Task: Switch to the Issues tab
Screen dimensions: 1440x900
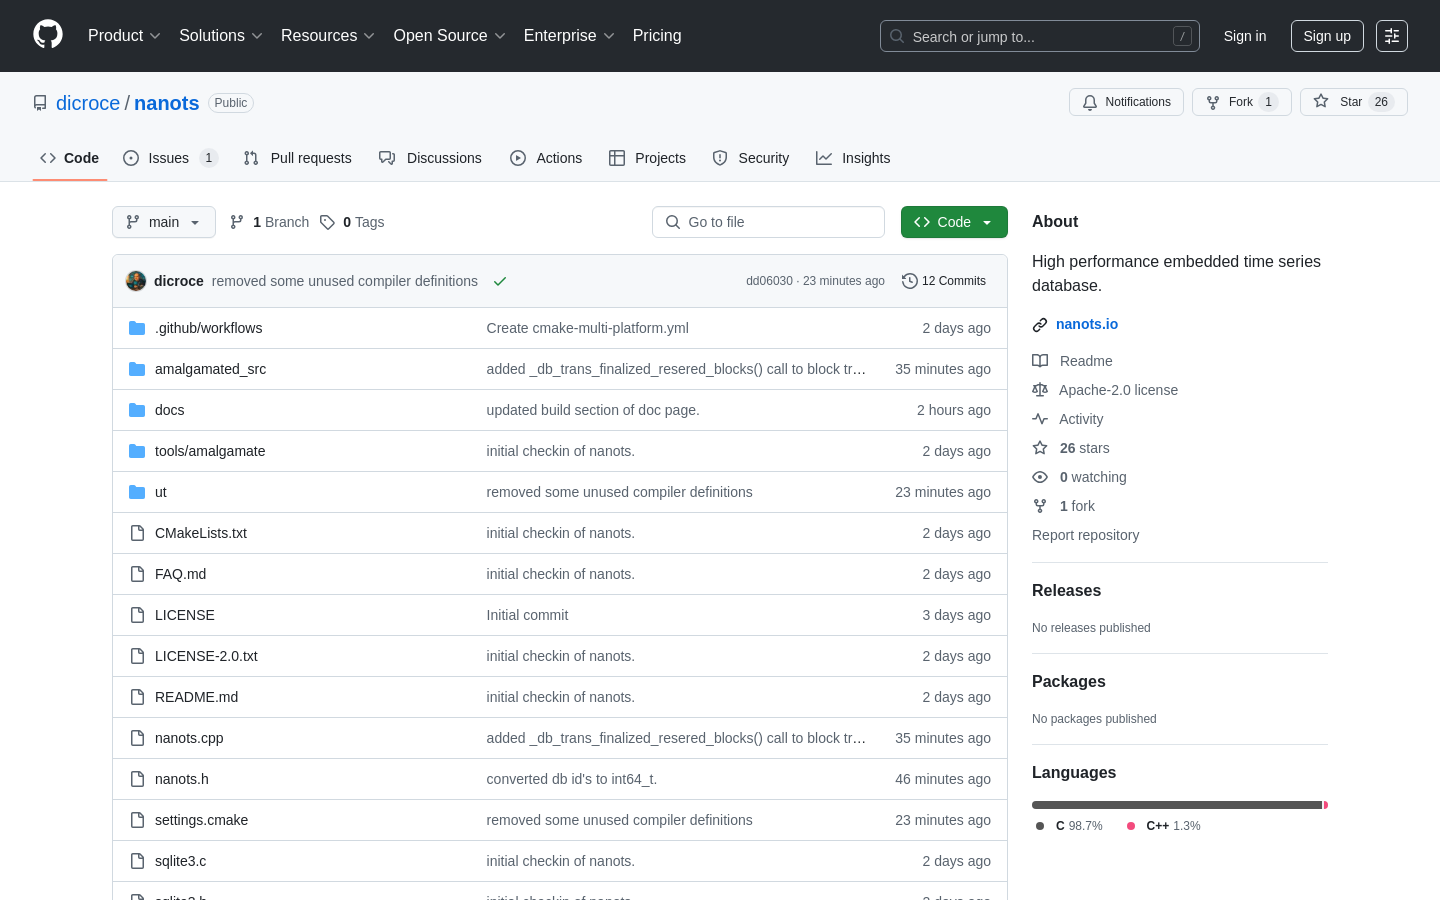Action: (170, 158)
